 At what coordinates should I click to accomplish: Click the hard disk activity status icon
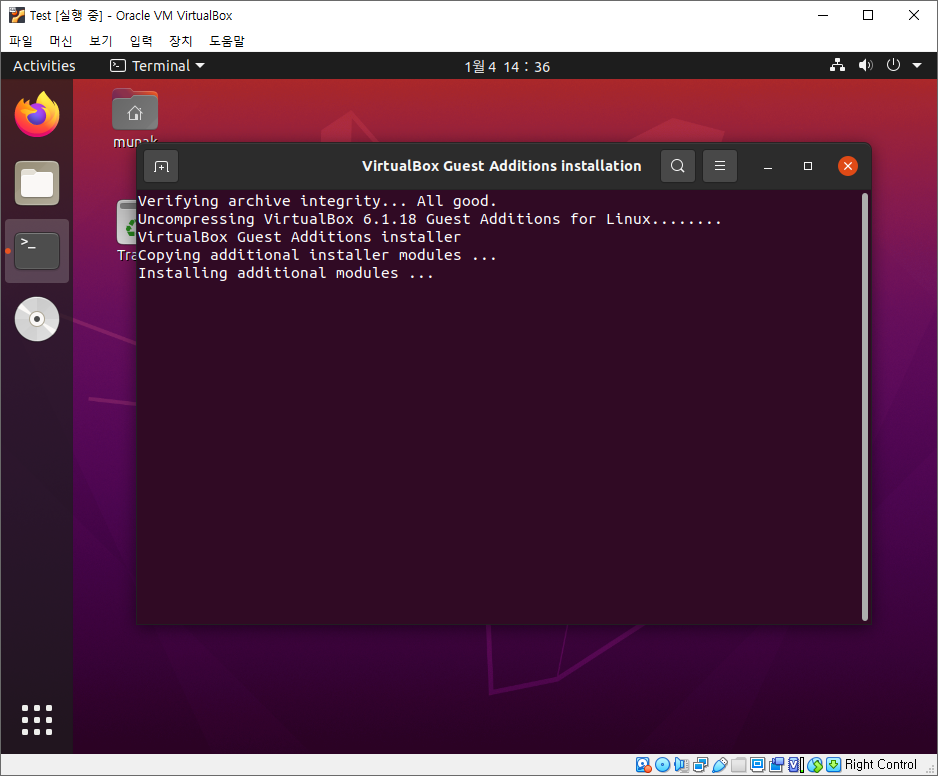[643, 765]
